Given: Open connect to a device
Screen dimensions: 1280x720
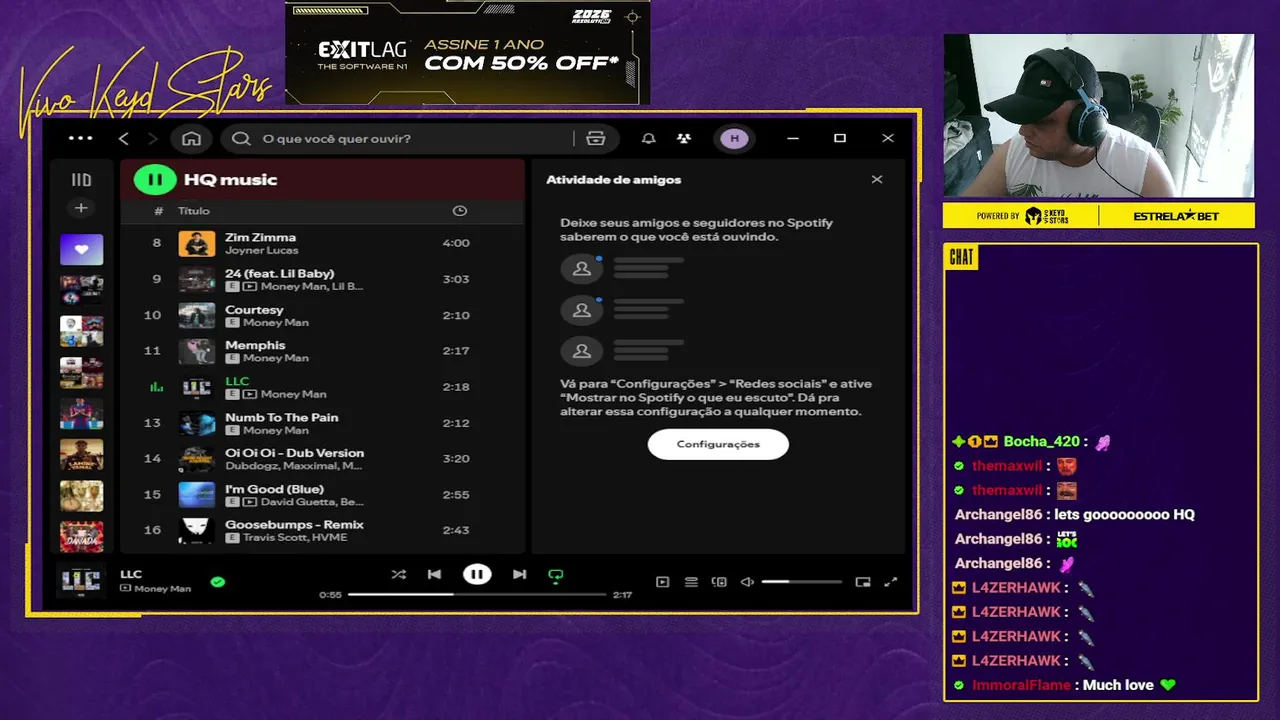Looking at the screenshot, I should click(719, 582).
